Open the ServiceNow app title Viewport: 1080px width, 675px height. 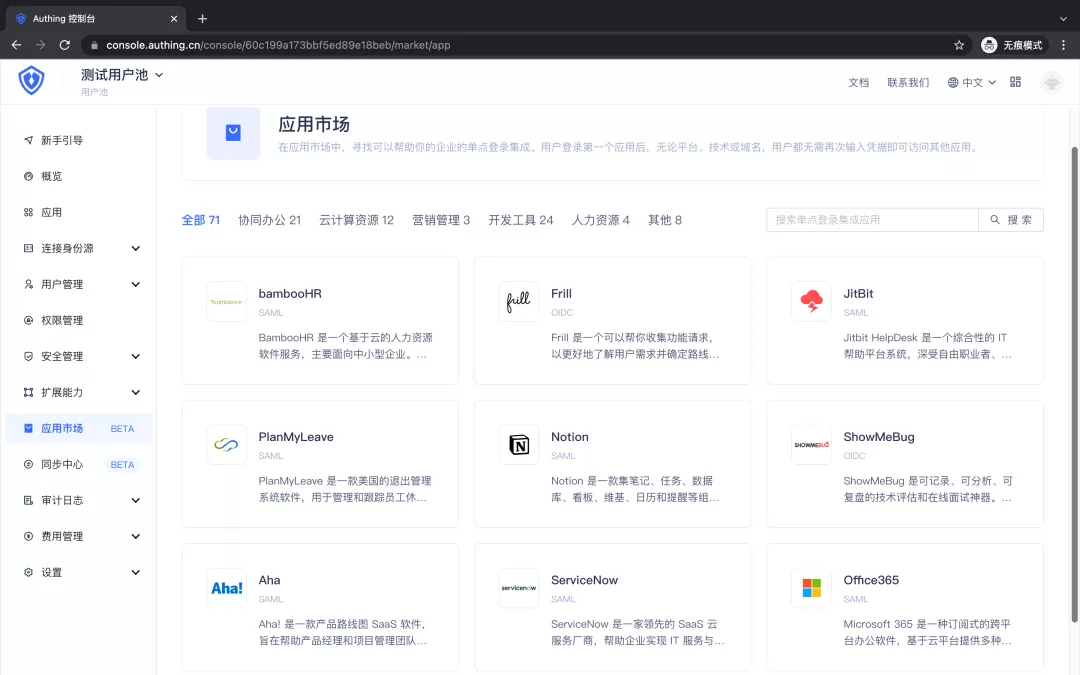coord(584,580)
